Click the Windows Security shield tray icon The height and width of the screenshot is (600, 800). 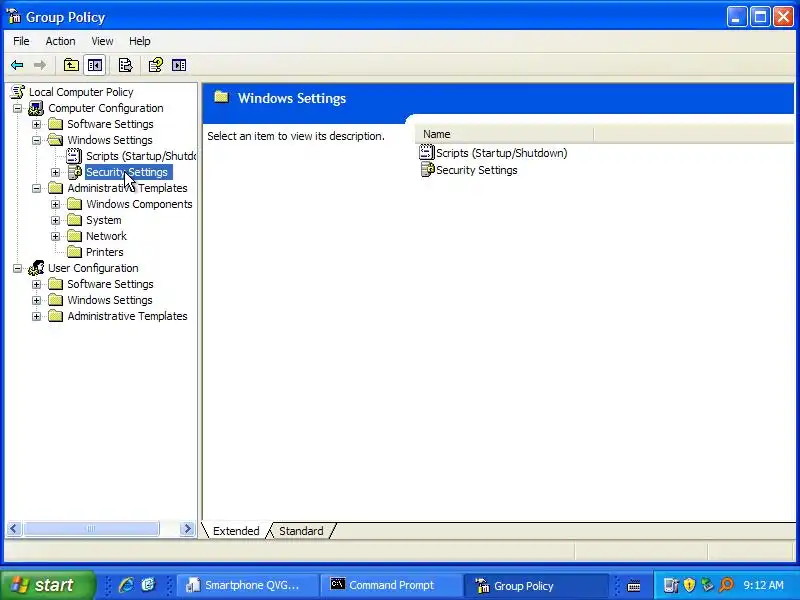[689, 585]
